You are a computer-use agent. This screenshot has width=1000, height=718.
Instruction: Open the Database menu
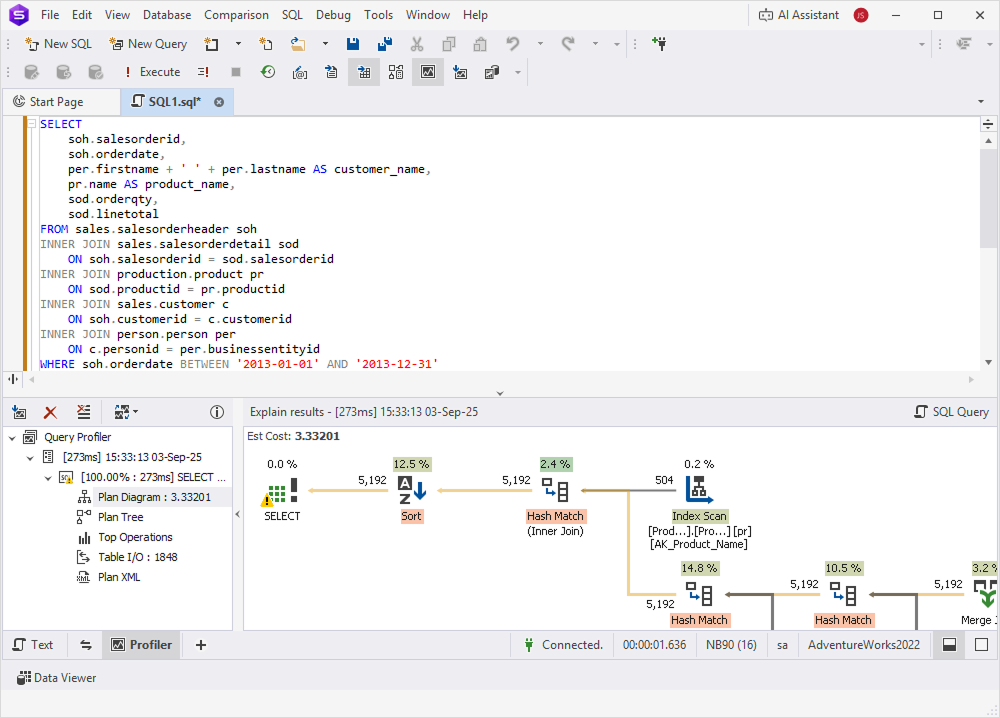coord(166,15)
